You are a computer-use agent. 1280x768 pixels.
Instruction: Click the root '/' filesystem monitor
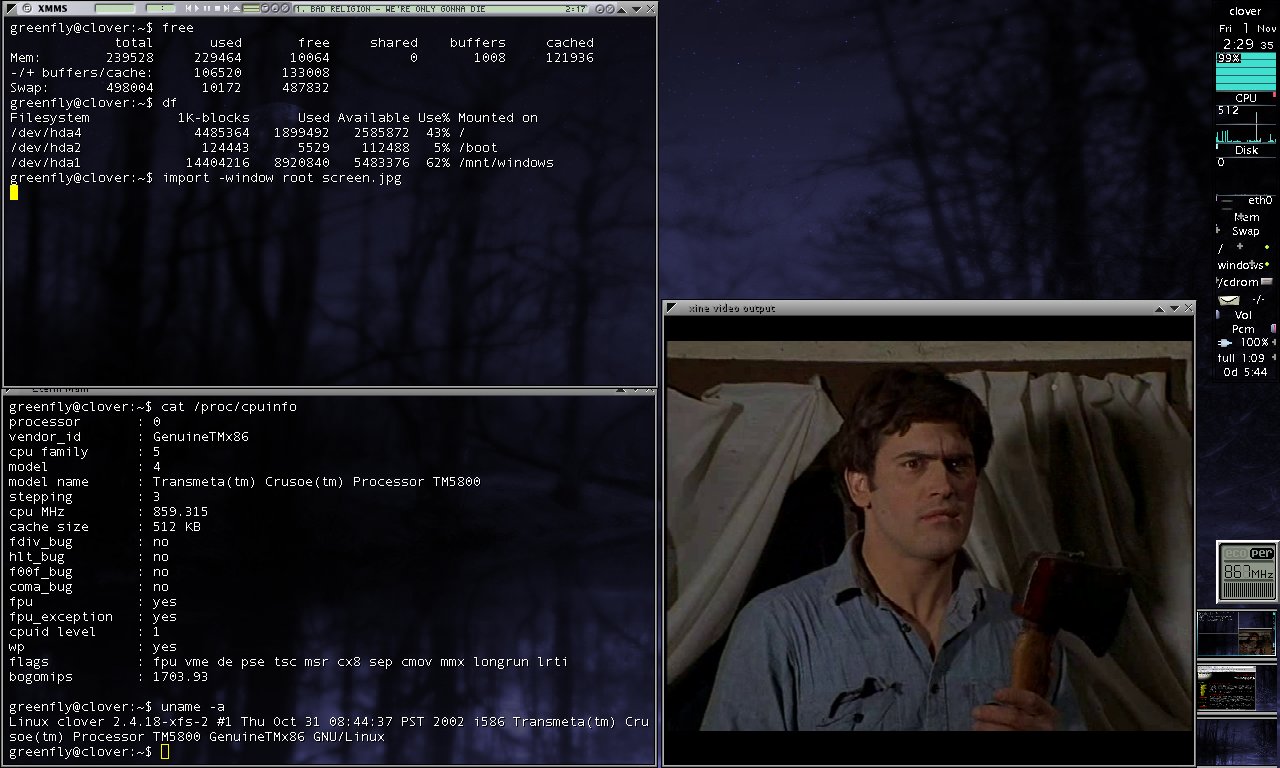click(x=1246, y=247)
